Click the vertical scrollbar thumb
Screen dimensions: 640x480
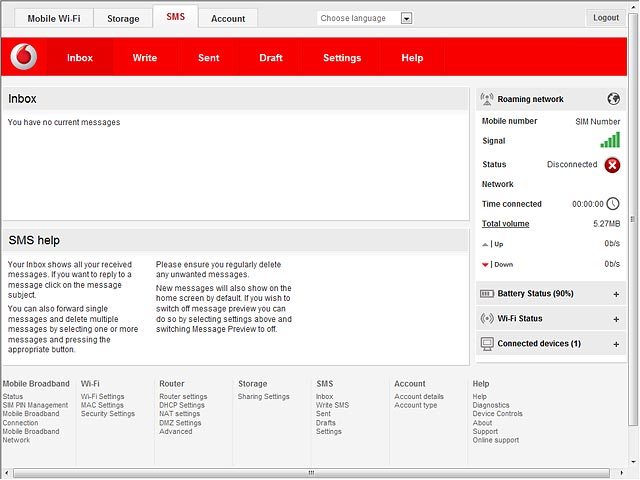point(633,219)
